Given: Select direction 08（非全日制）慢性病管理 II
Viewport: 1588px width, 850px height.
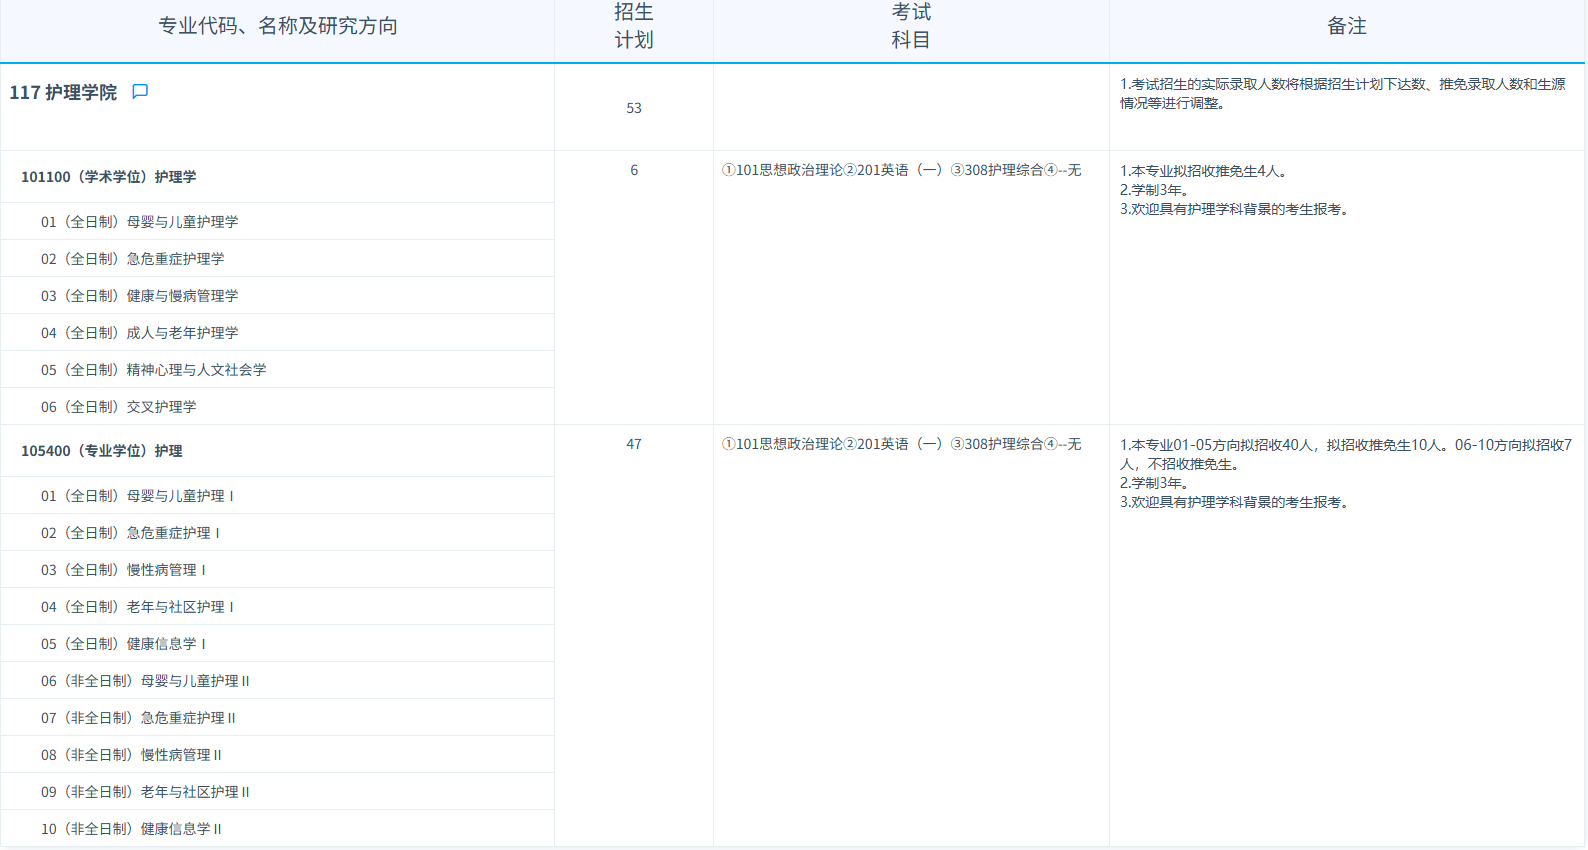Looking at the screenshot, I should click(131, 755).
